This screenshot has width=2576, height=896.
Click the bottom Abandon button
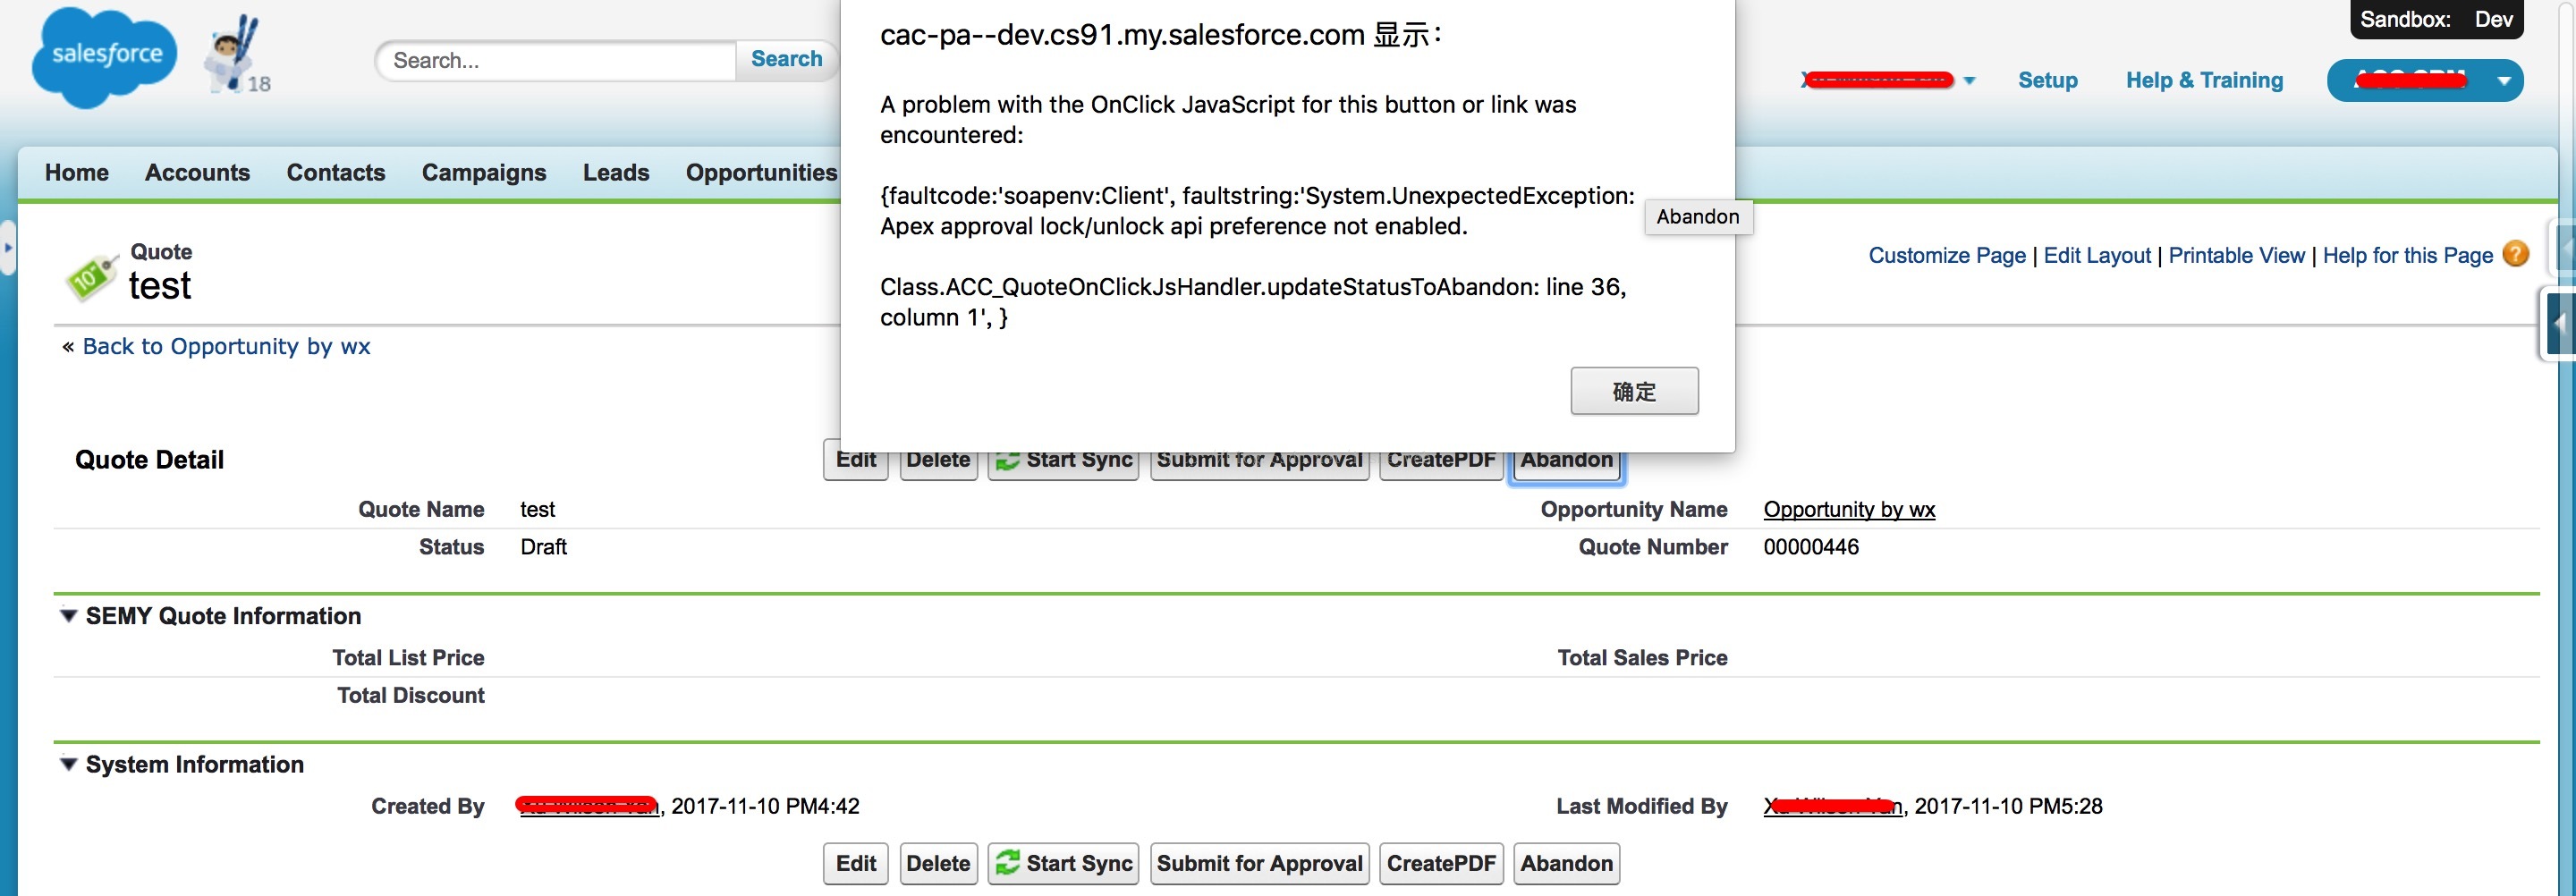click(1566, 863)
